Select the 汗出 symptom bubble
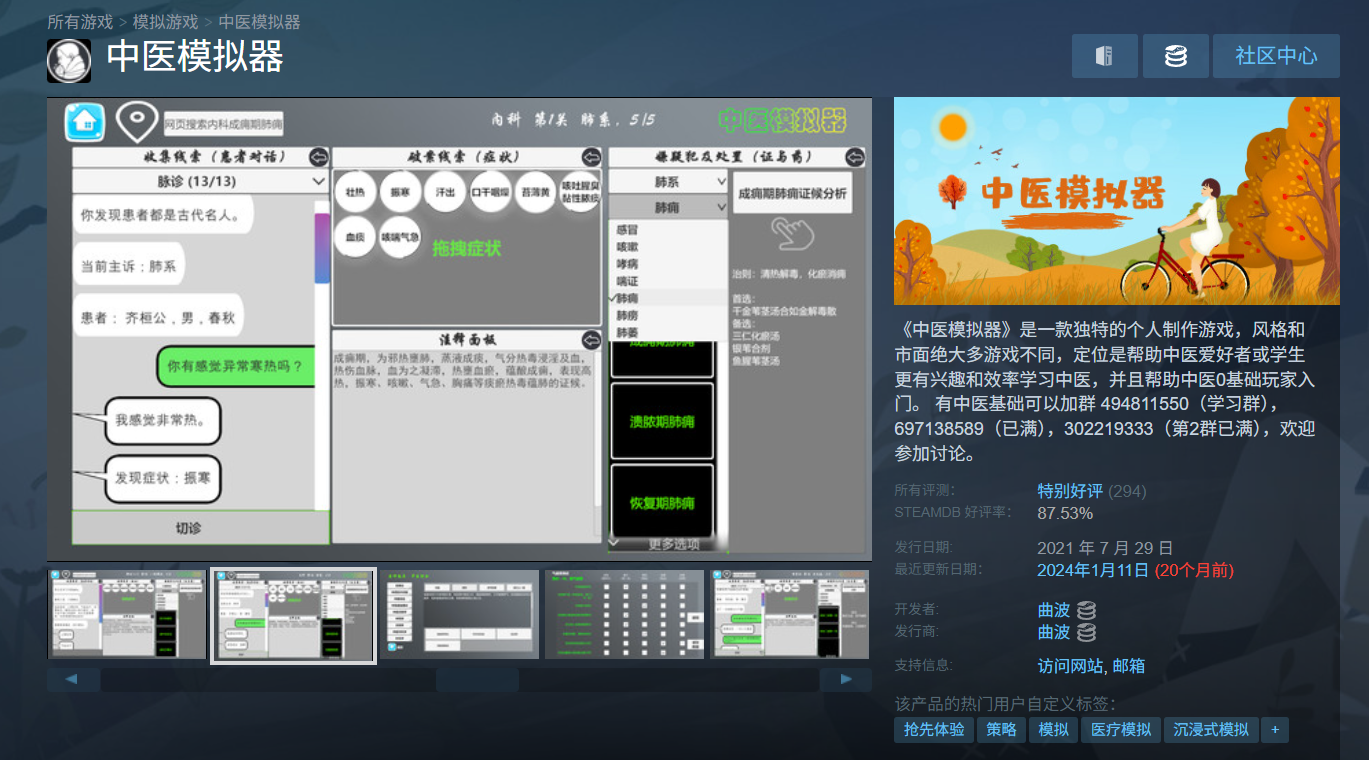 pyautogui.click(x=445, y=191)
